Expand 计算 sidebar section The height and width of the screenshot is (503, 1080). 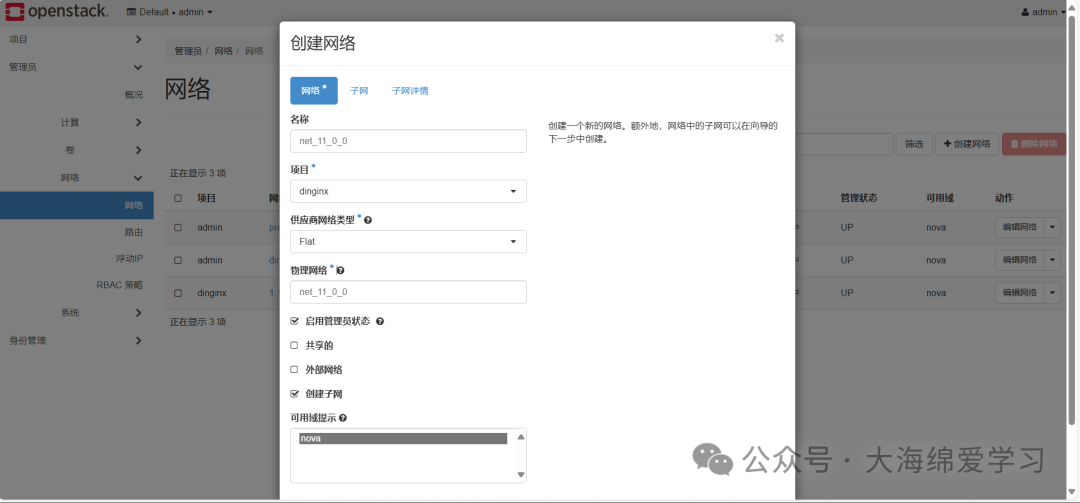pos(76,122)
